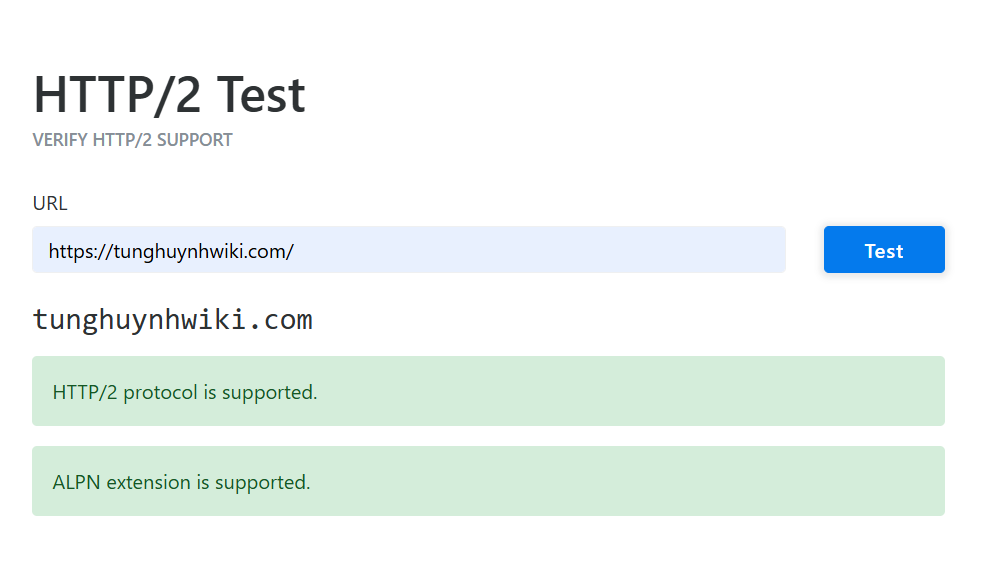This screenshot has width=982, height=567.
Task: Select the tunghuynhwiki.com result heading
Action: click(x=172, y=320)
